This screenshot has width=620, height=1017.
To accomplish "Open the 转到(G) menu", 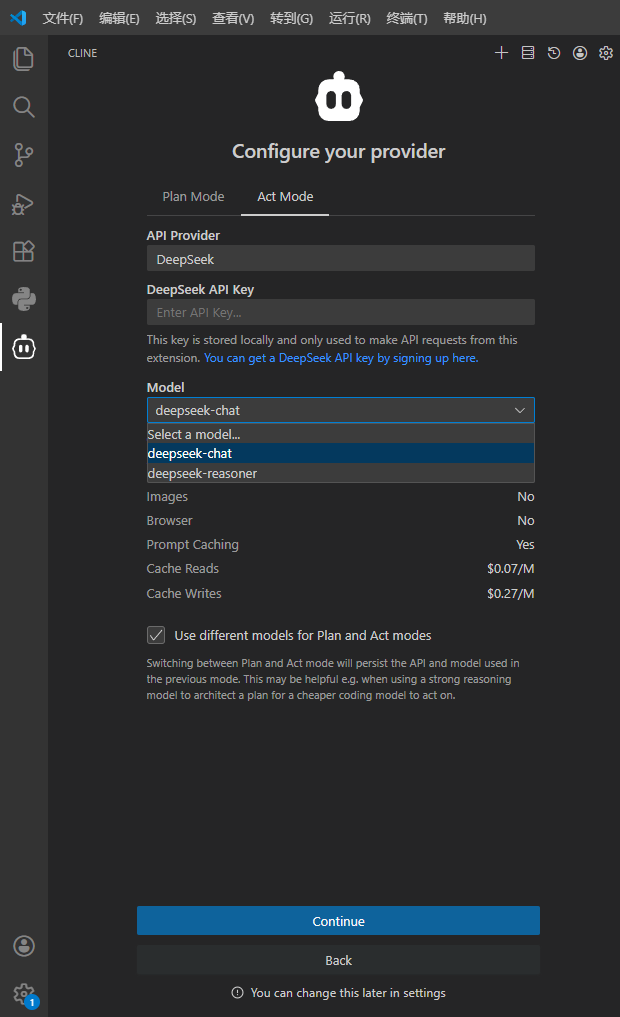I will pos(291,18).
